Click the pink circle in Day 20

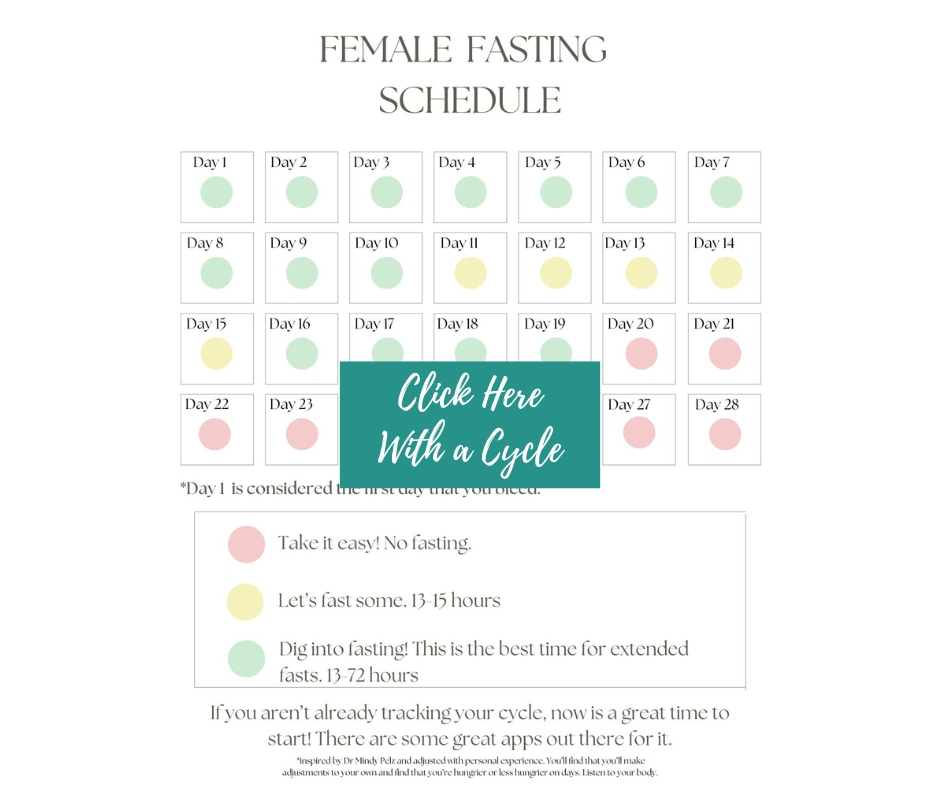click(641, 353)
